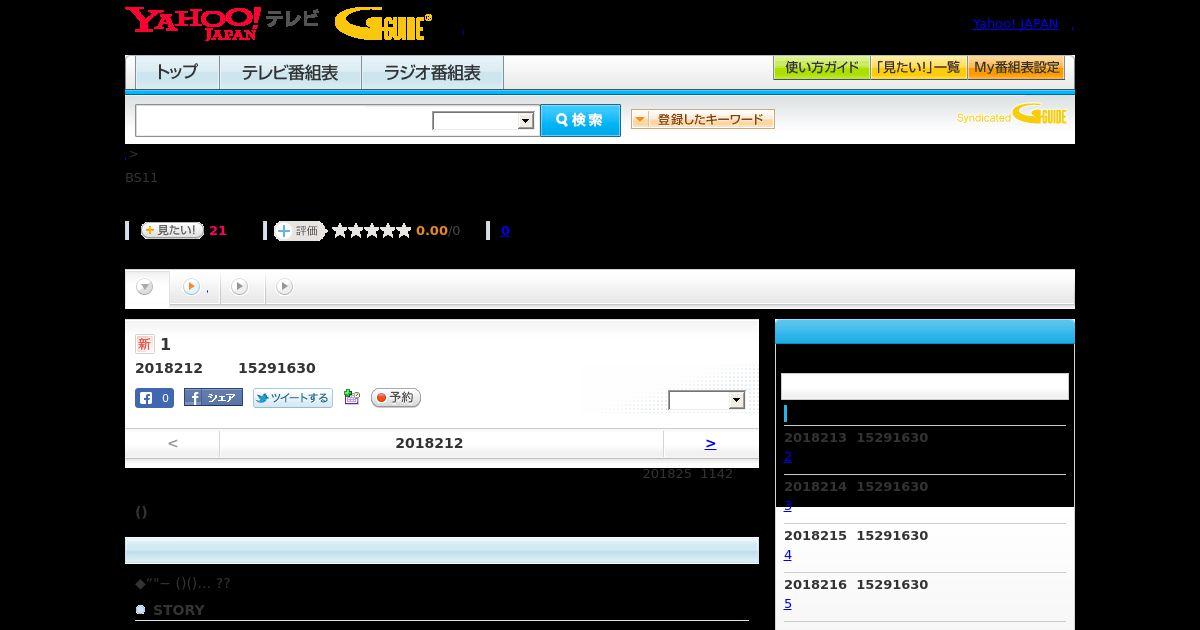Click the previous-date < arrow
The width and height of the screenshot is (1200, 630).
[x=173, y=443]
